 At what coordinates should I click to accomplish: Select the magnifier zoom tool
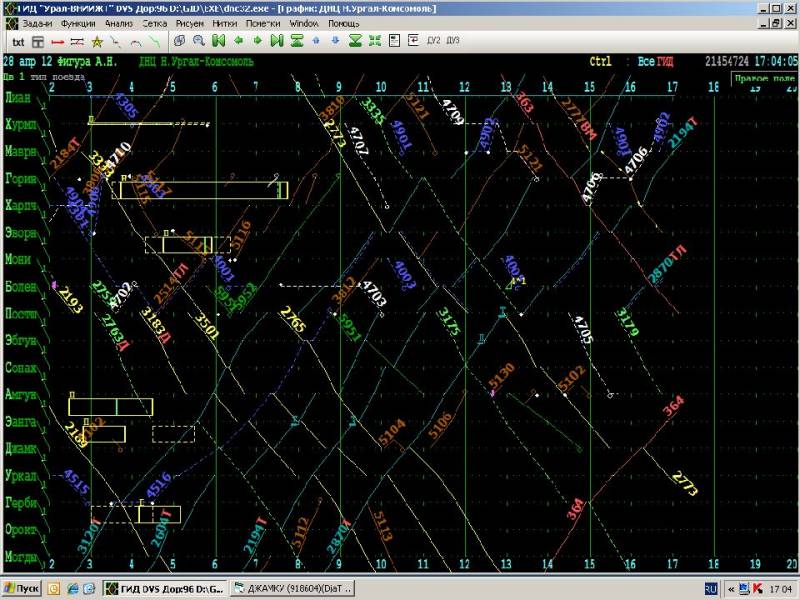(199, 41)
